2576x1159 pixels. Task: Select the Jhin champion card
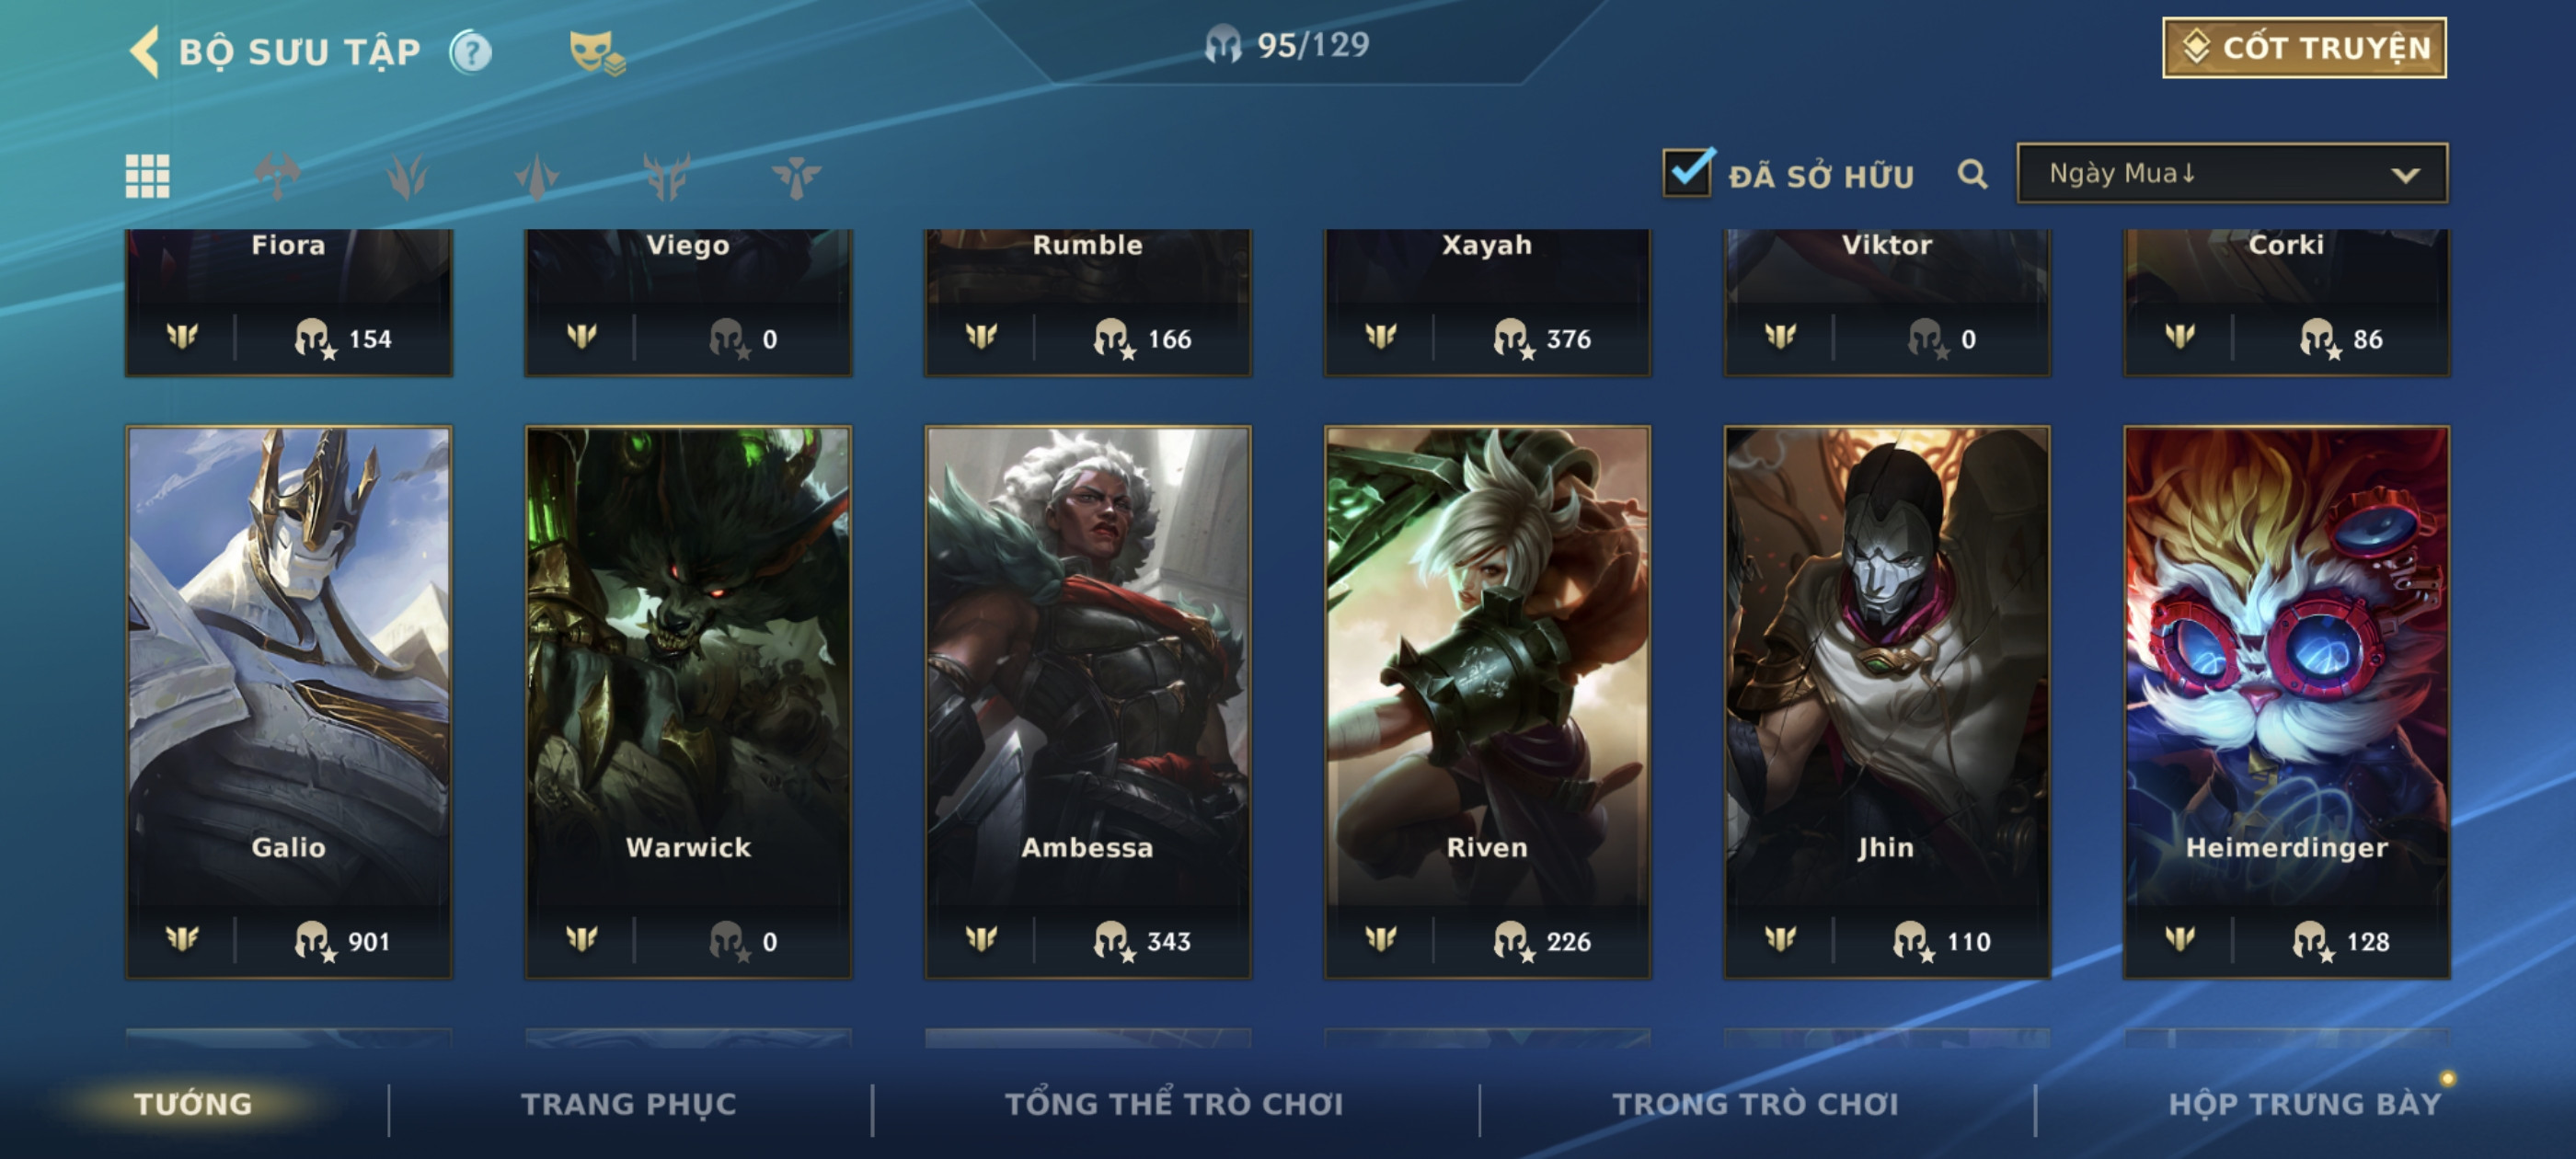(1886, 701)
